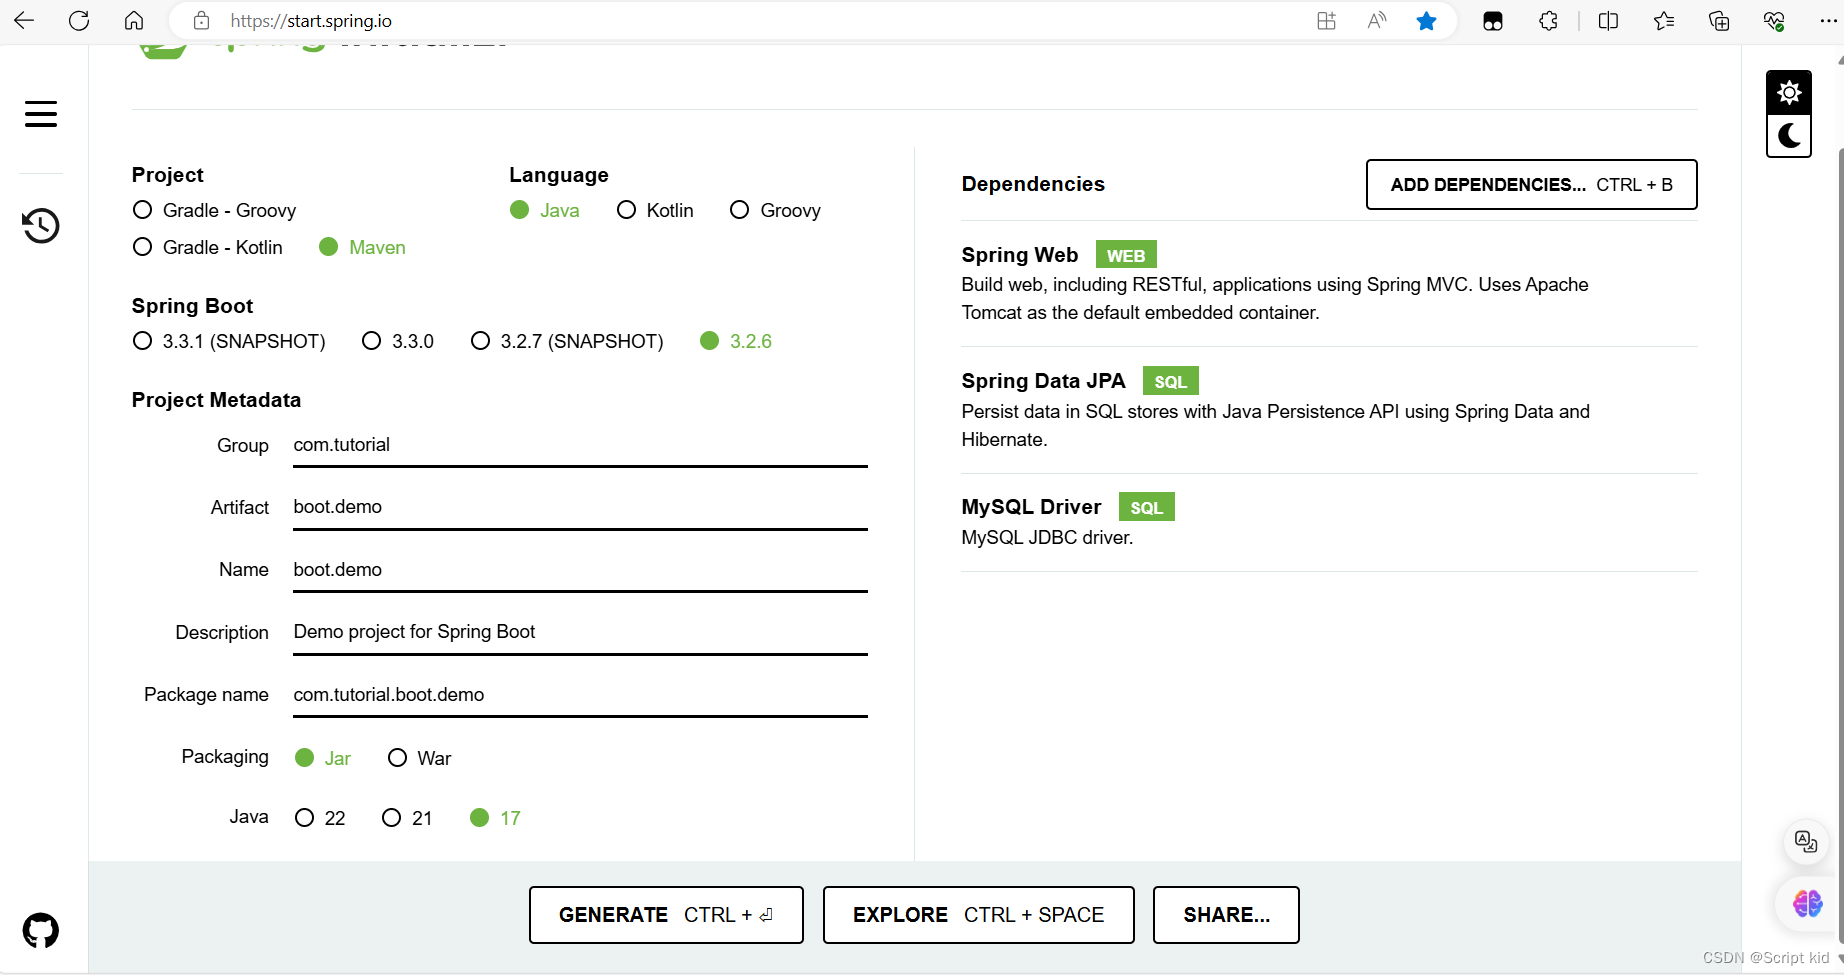Switch to light theme with sun icon
Image resolution: width=1844 pixels, height=975 pixels.
1789,93
